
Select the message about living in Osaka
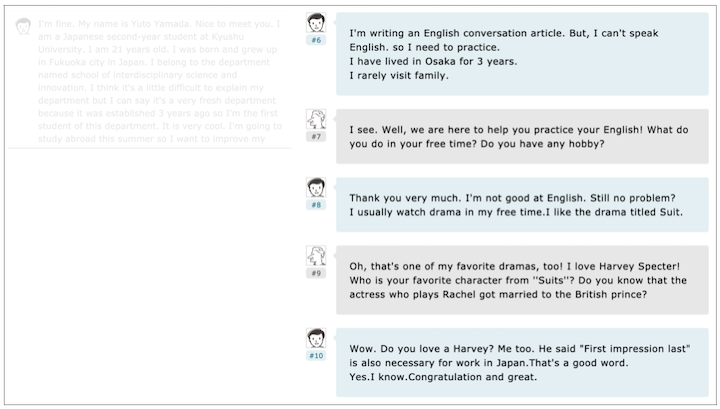coord(522,54)
